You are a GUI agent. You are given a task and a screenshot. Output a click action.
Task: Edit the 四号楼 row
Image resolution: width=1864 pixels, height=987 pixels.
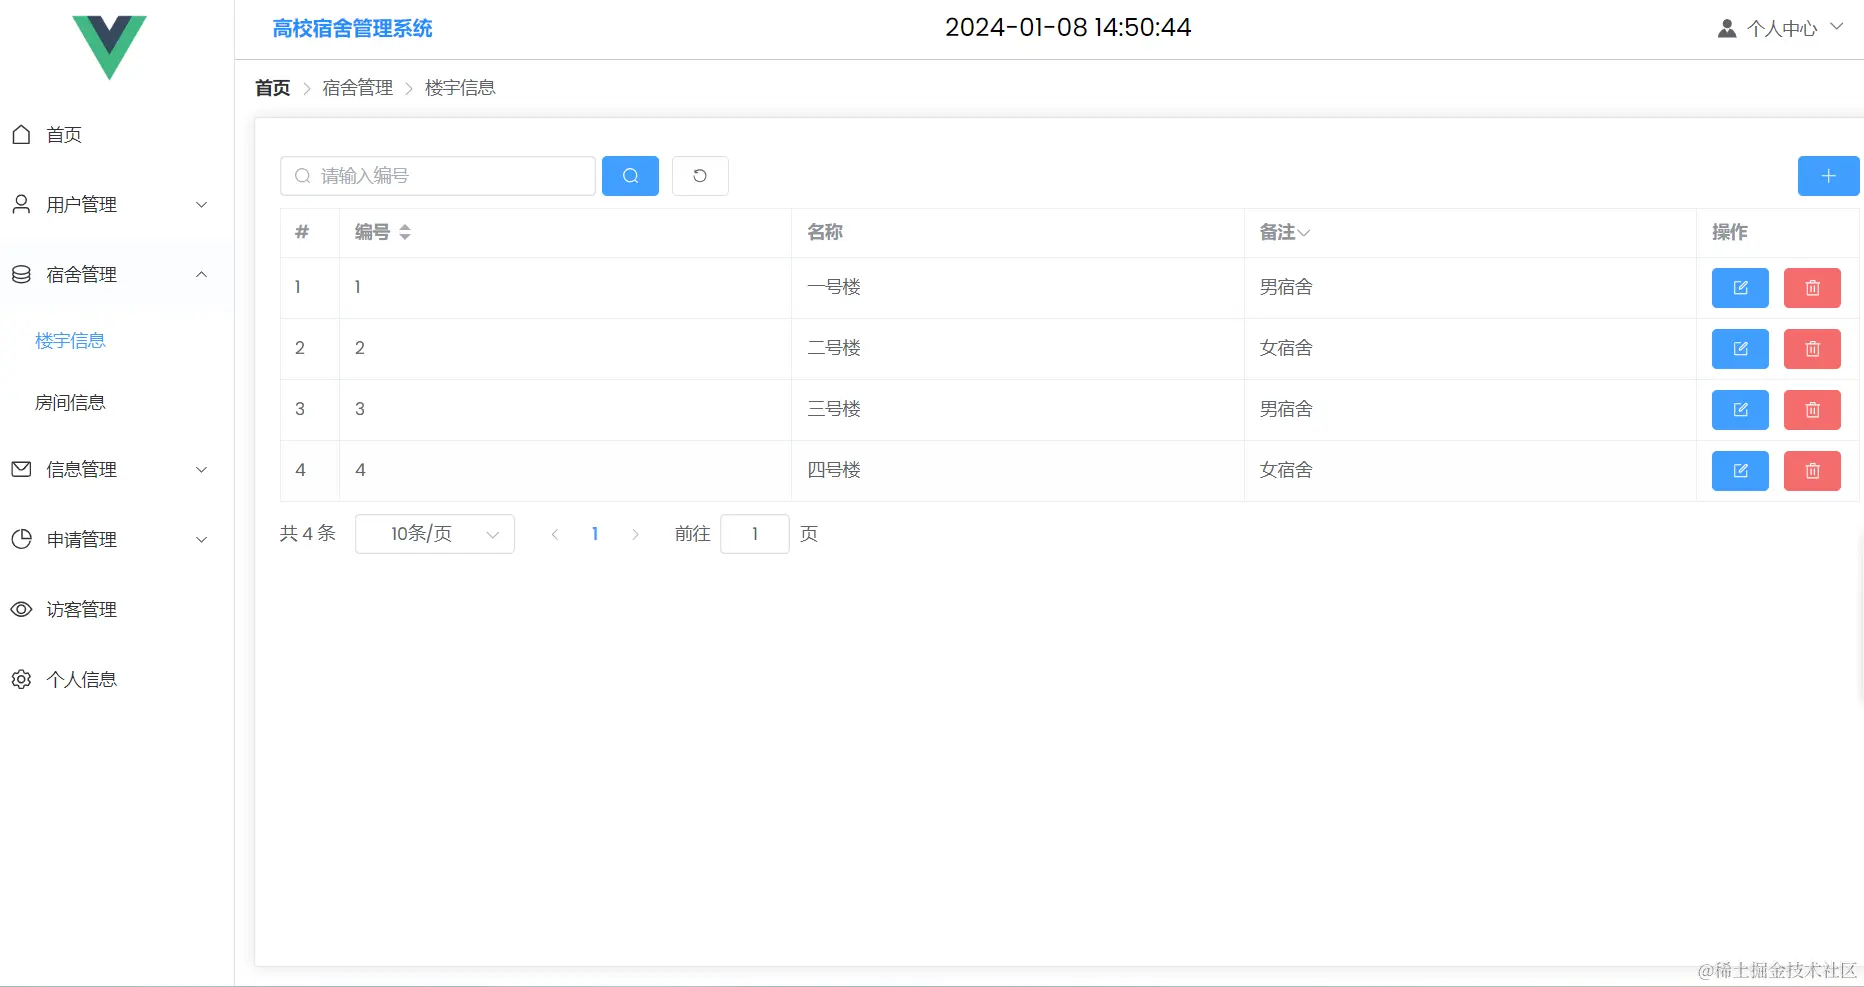click(1740, 471)
